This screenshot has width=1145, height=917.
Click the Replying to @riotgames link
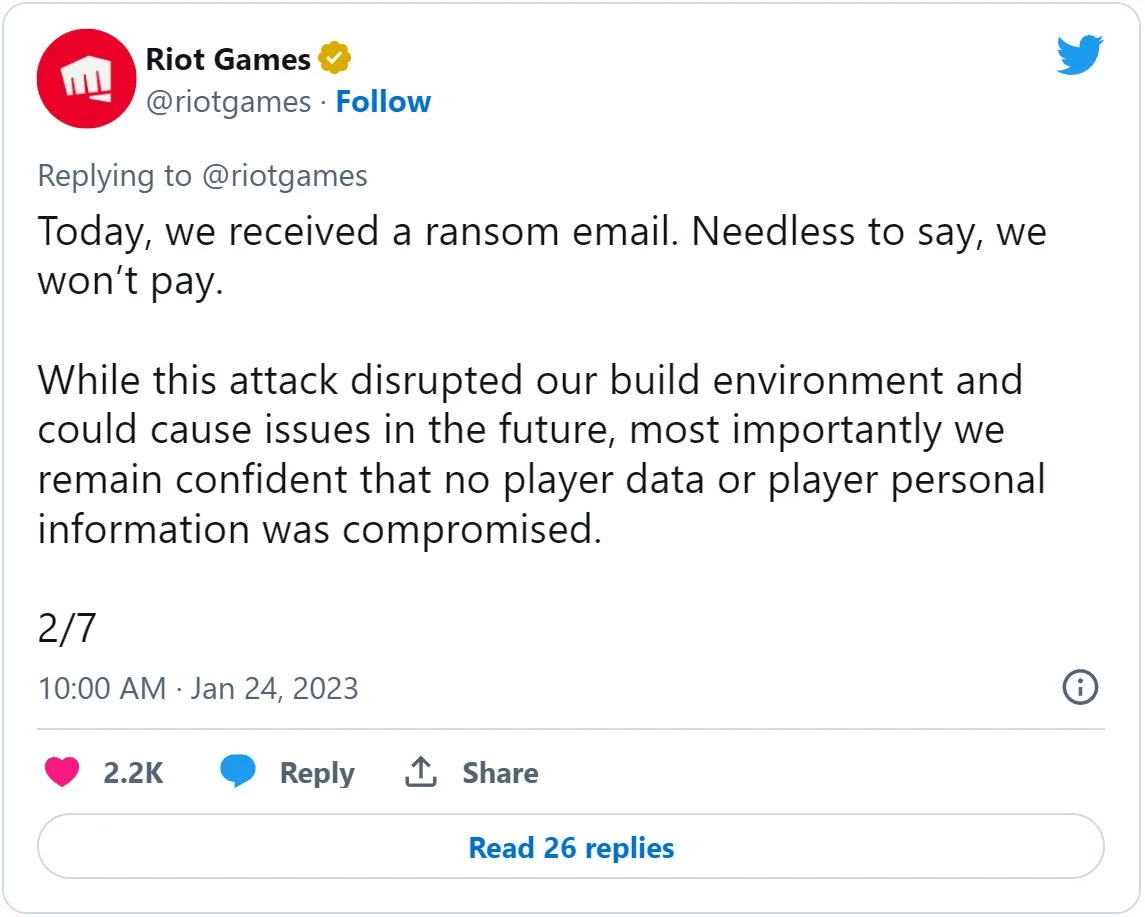pyautogui.click(x=202, y=176)
